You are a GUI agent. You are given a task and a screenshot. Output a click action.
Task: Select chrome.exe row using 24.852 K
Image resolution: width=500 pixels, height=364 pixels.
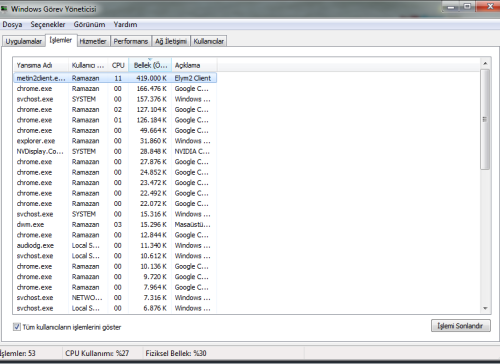pos(115,172)
